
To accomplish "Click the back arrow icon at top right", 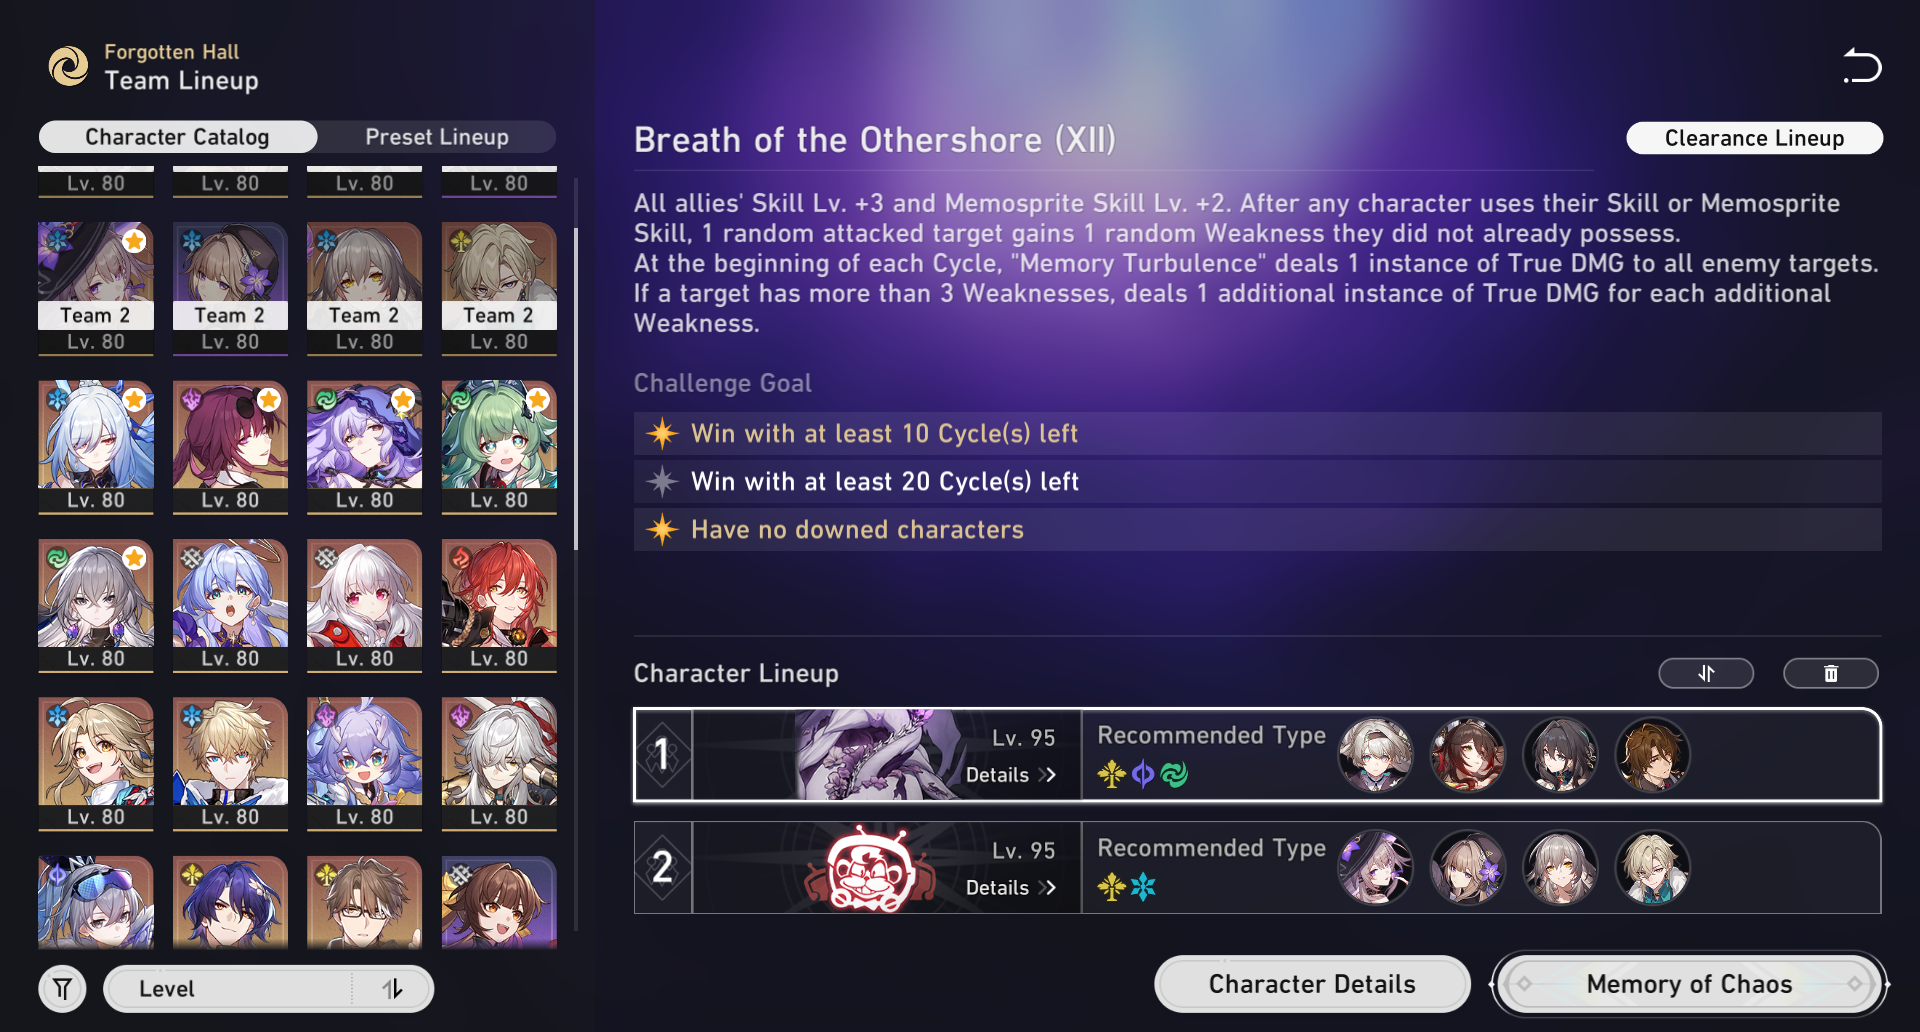I will coord(1862,66).
